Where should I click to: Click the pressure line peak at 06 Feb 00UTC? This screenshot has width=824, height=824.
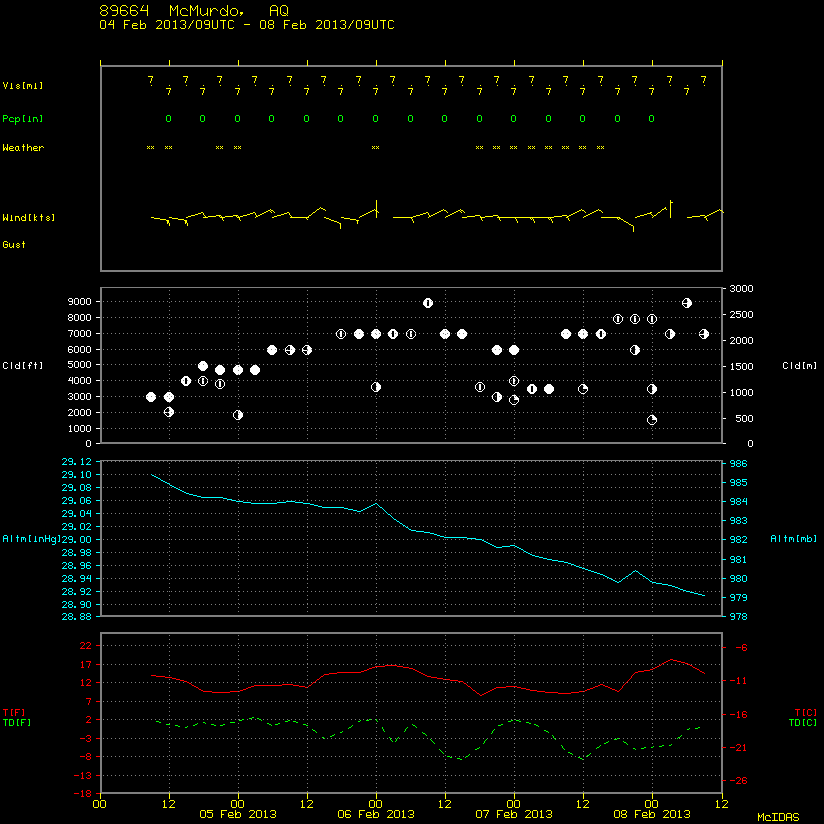[x=376, y=503]
